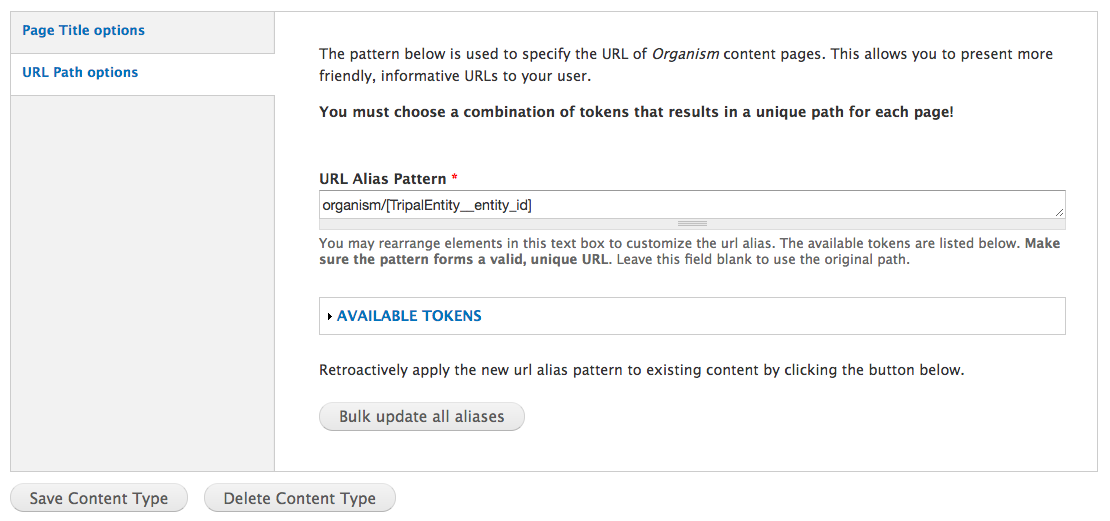Click the grippie bar below the pattern textarea
Viewport: 1110px width, 521px height.
tap(692, 224)
